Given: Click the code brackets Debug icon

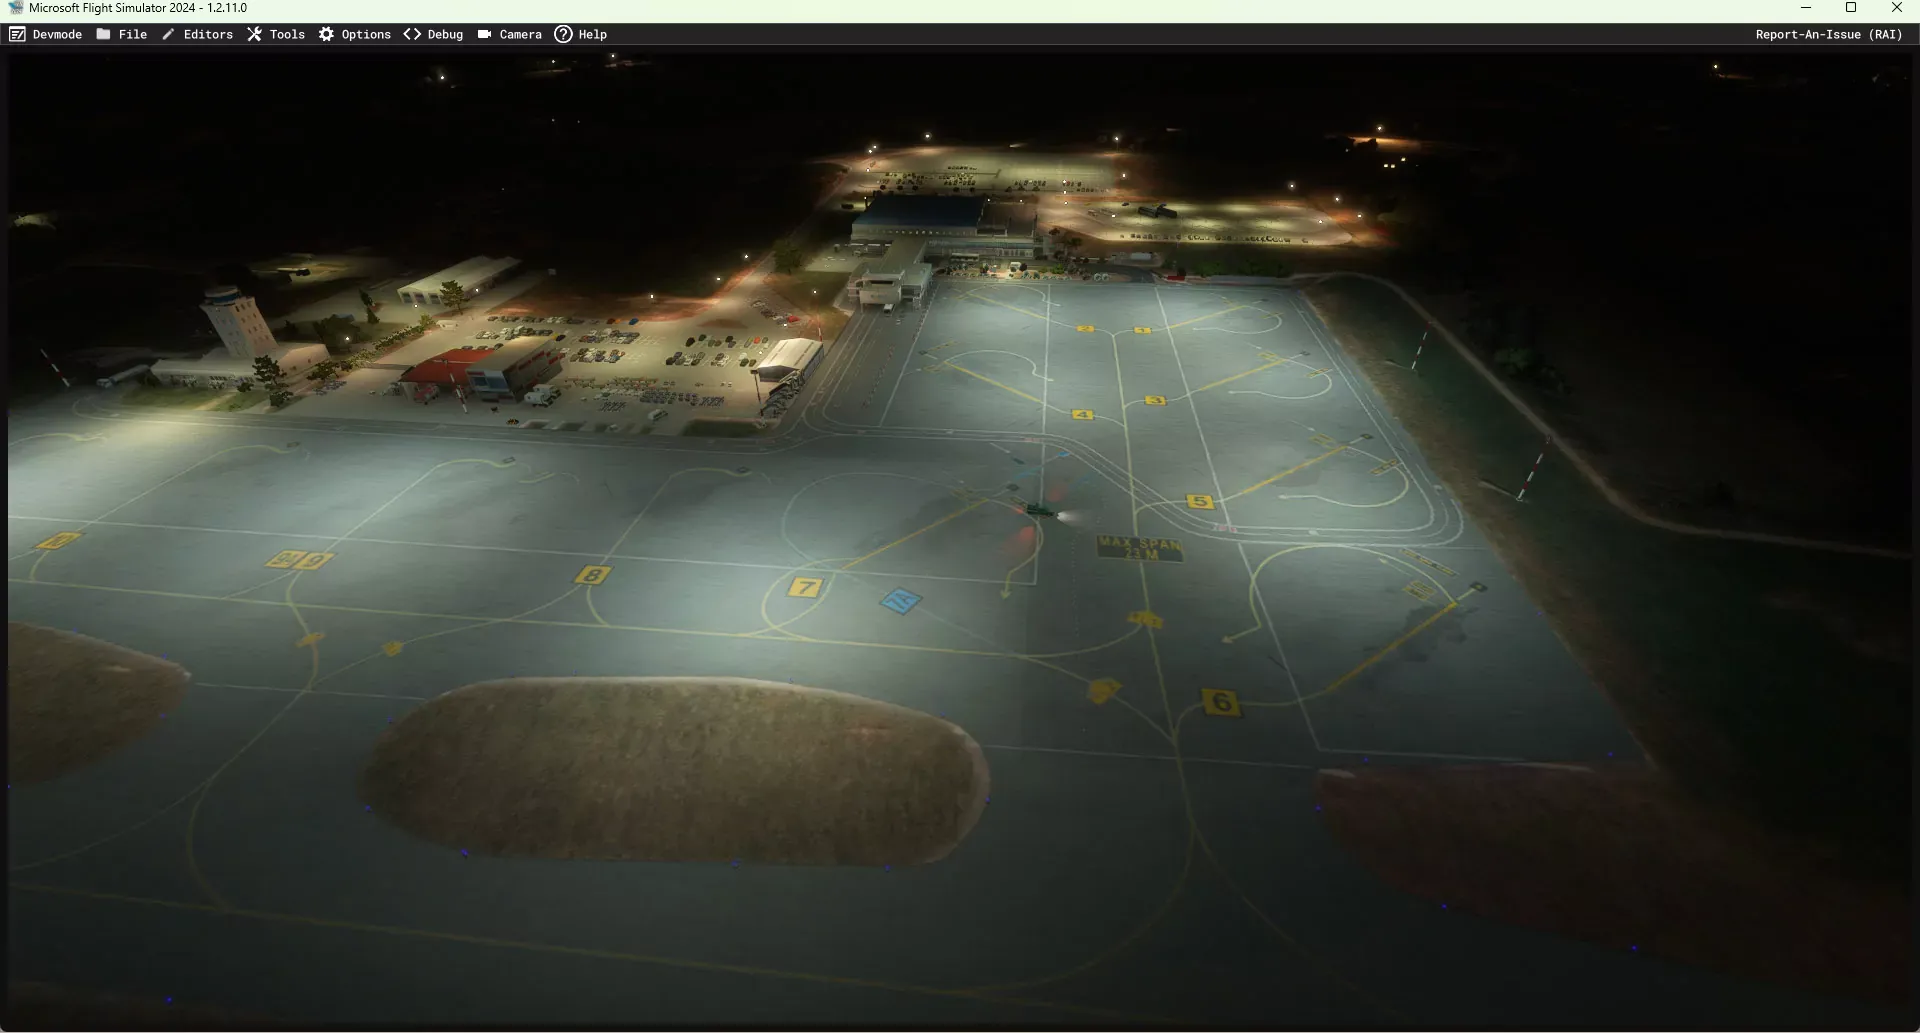Looking at the screenshot, I should [412, 34].
